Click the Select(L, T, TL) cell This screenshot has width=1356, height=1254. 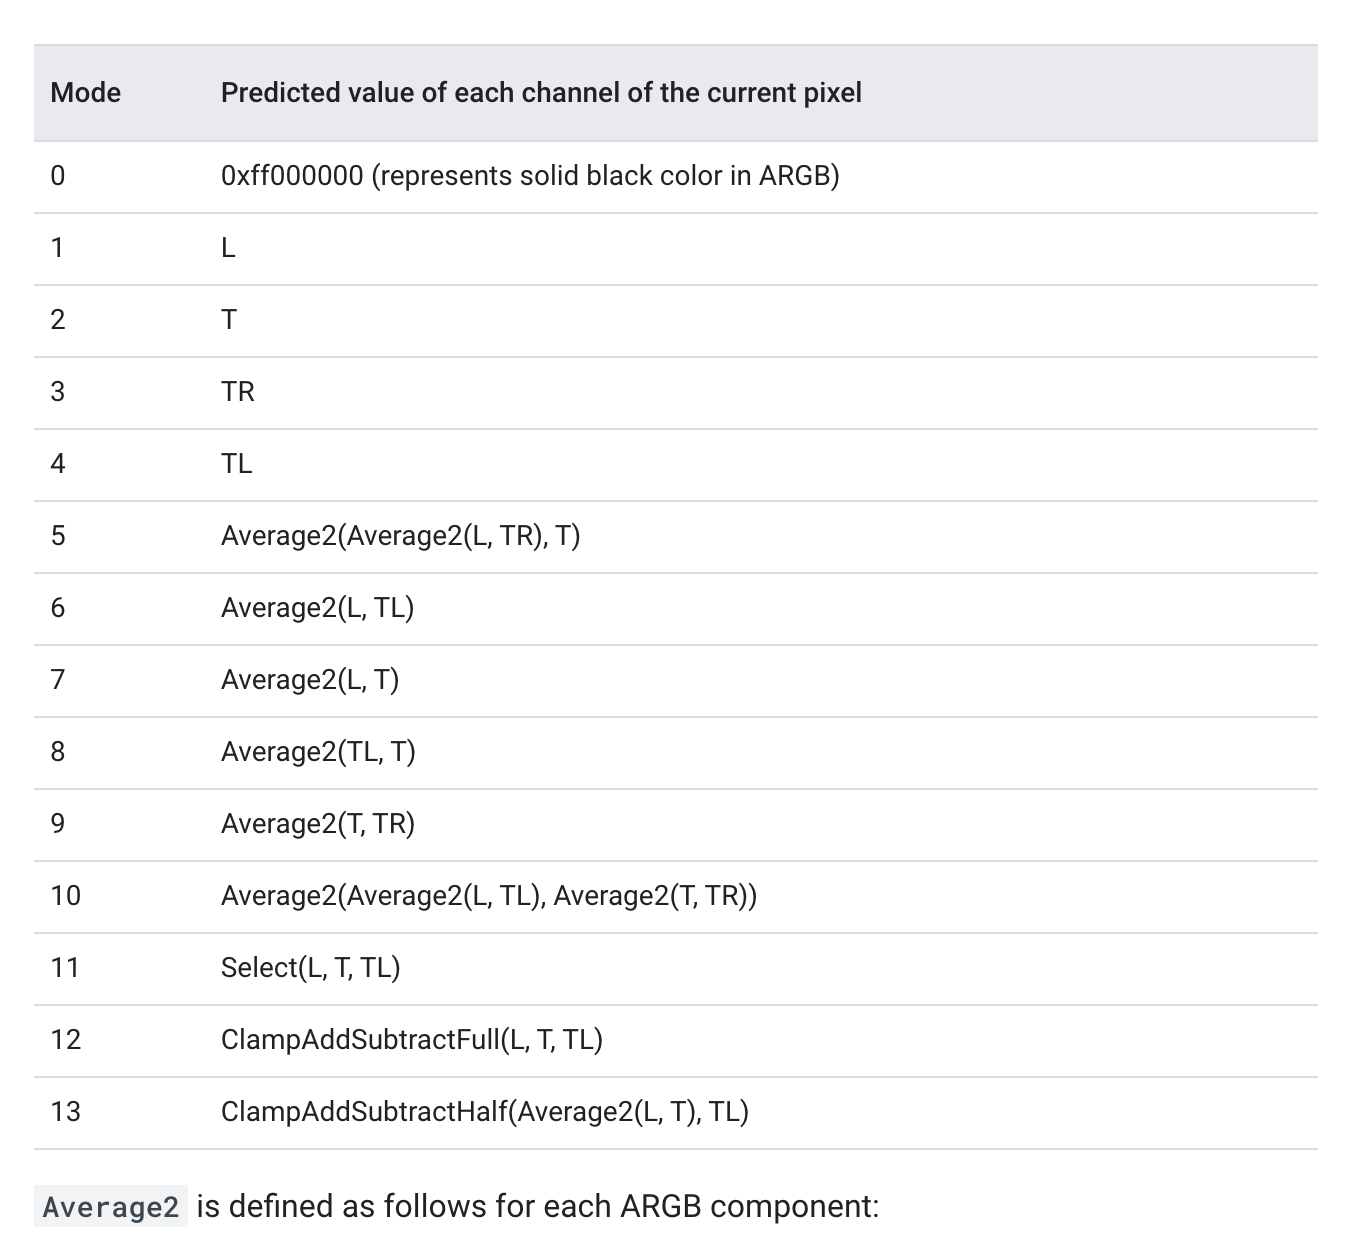coord(310,968)
